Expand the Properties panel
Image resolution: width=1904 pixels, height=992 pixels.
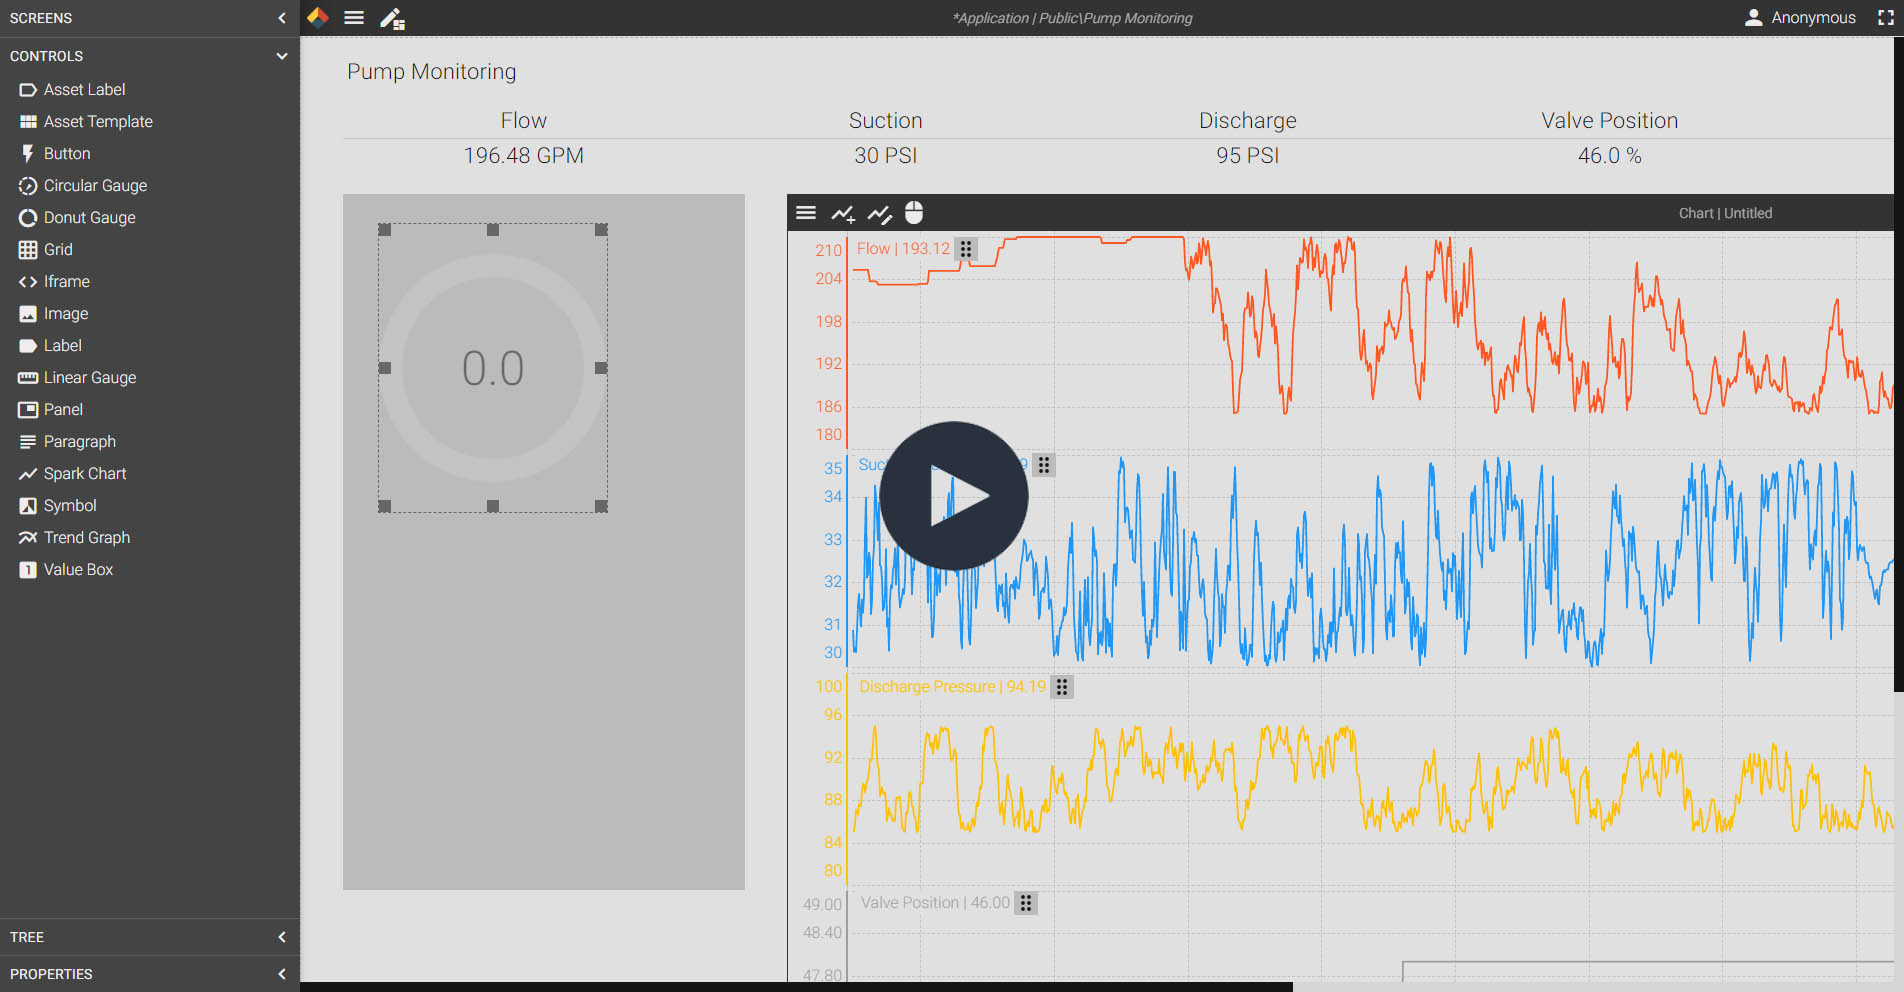[x=281, y=974]
